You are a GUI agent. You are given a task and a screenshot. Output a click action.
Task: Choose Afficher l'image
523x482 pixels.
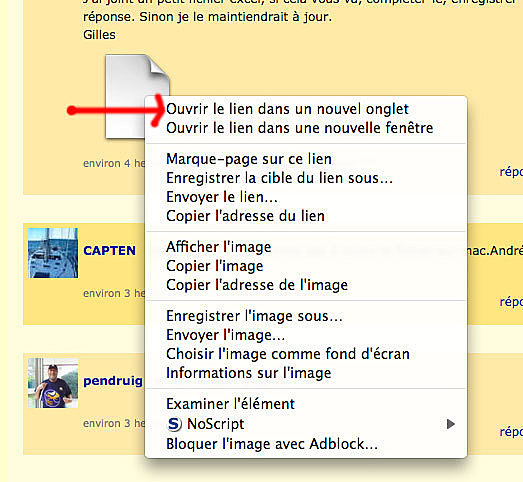pos(306,247)
